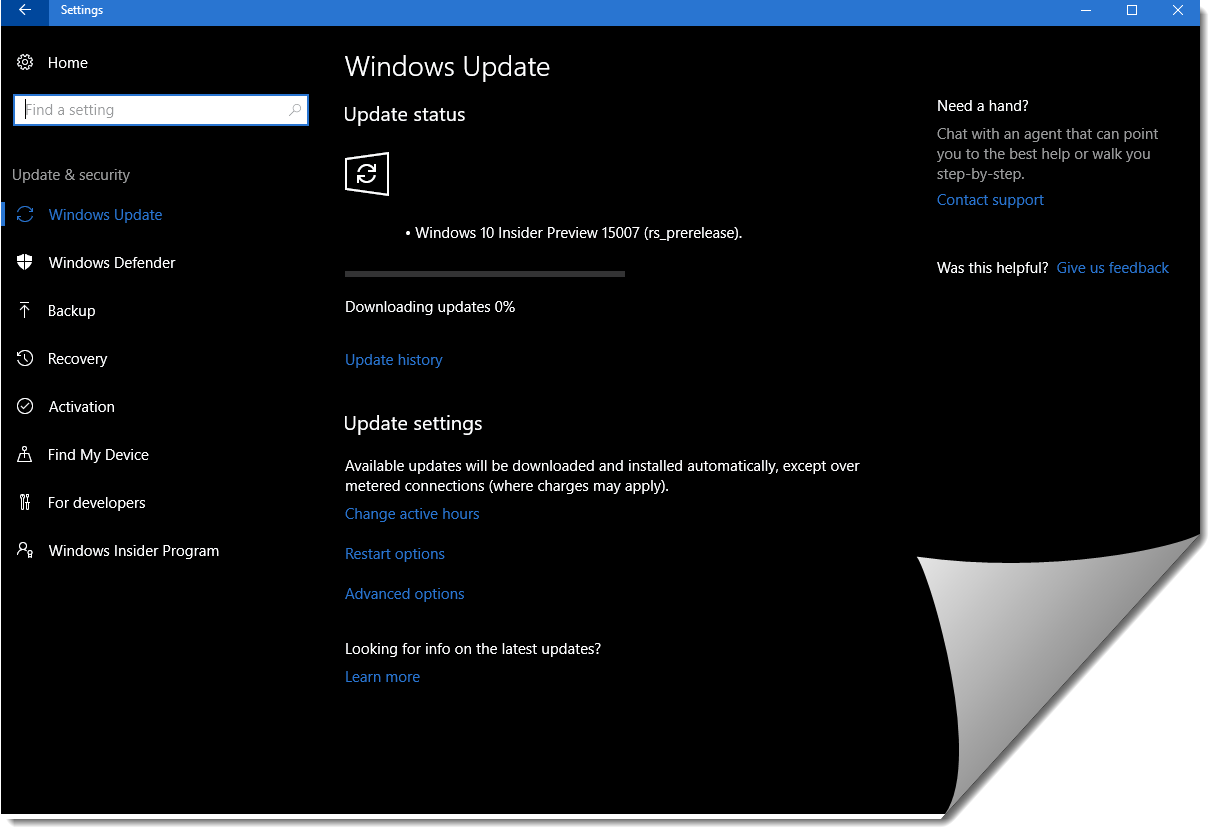Click the Update & security category label
The width and height of the screenshot is (1215, 834).
(71, 175)
